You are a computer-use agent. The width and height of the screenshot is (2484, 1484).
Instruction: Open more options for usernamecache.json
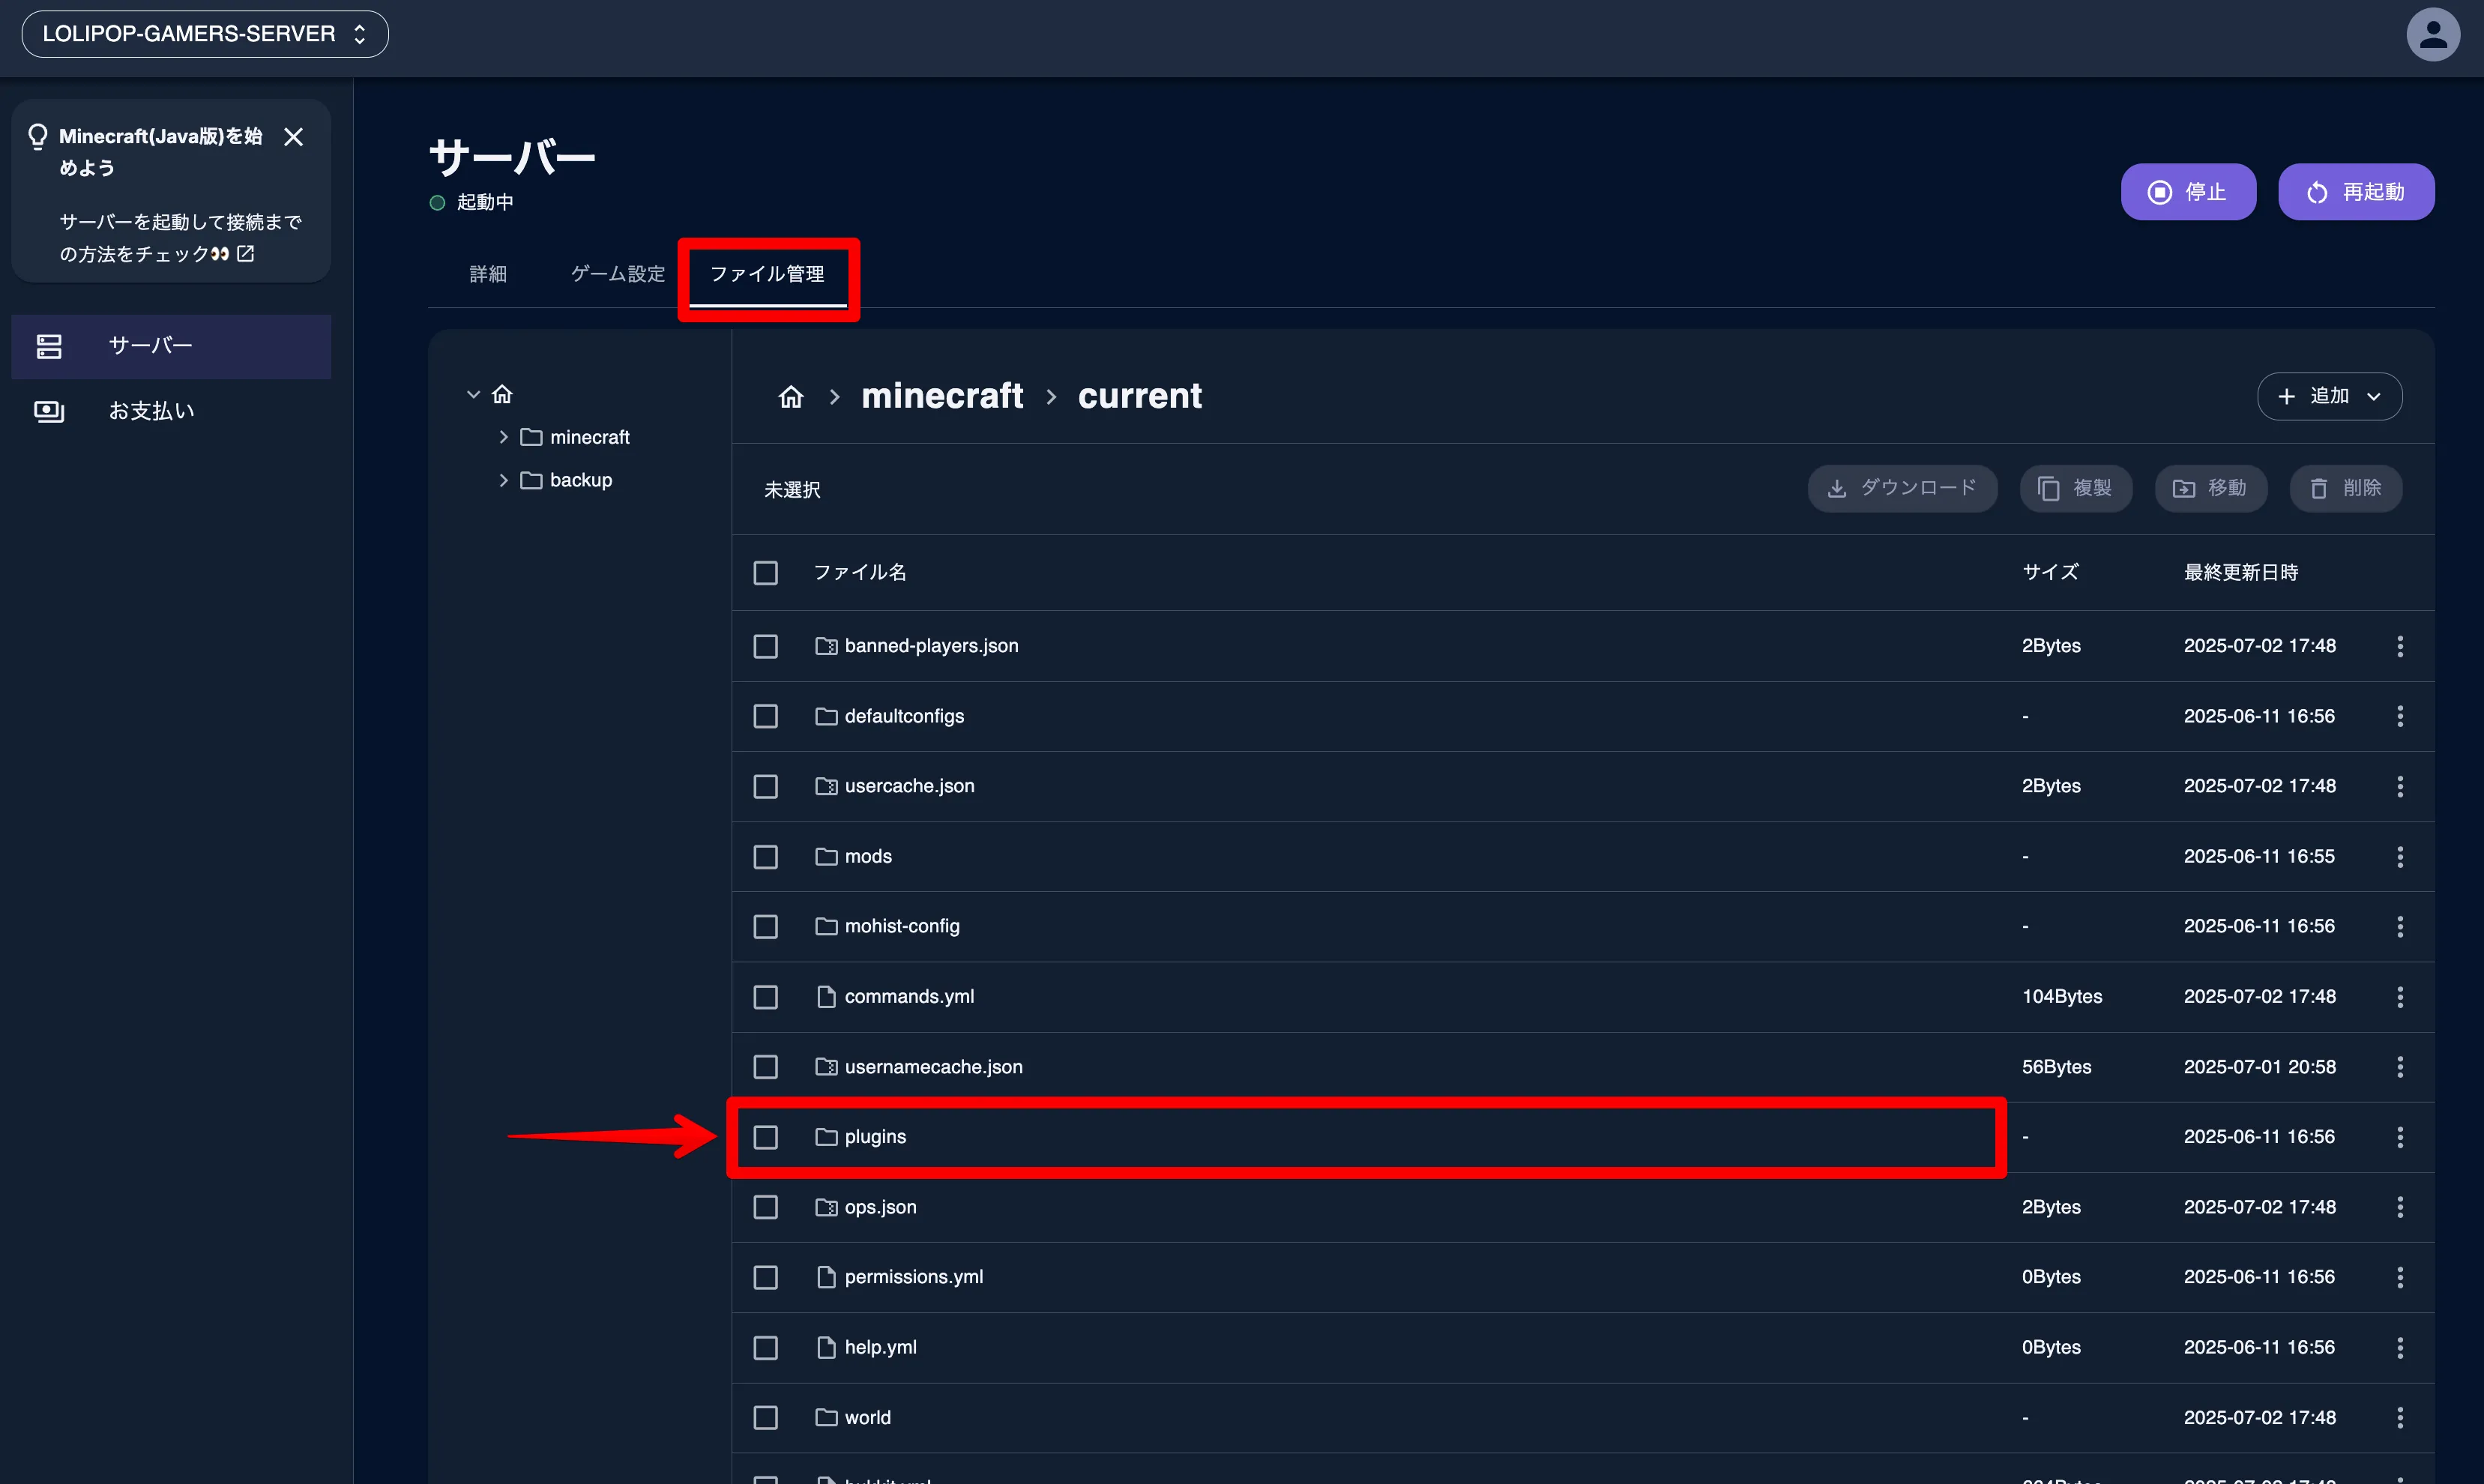point(2400,1067)
